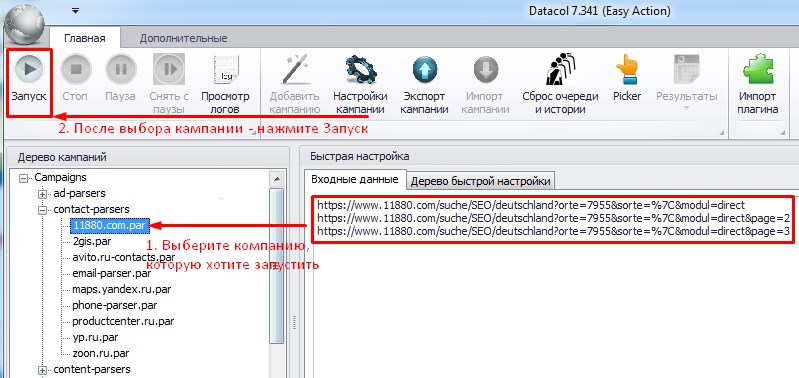Screen dimensions: 799x378
Task: Click the ad-parsers folder label
Action: point(79,194)
